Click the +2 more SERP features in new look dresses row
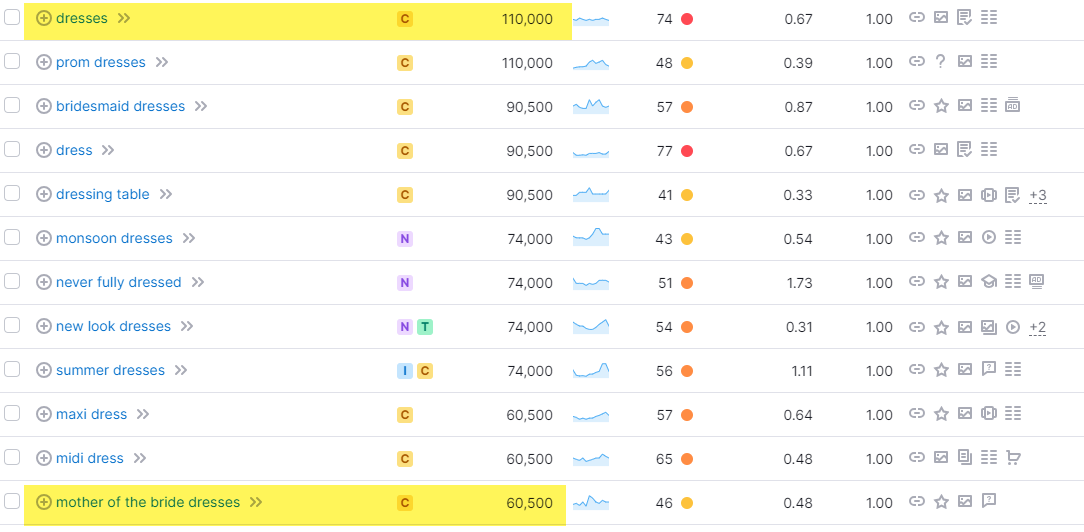 1038,327
